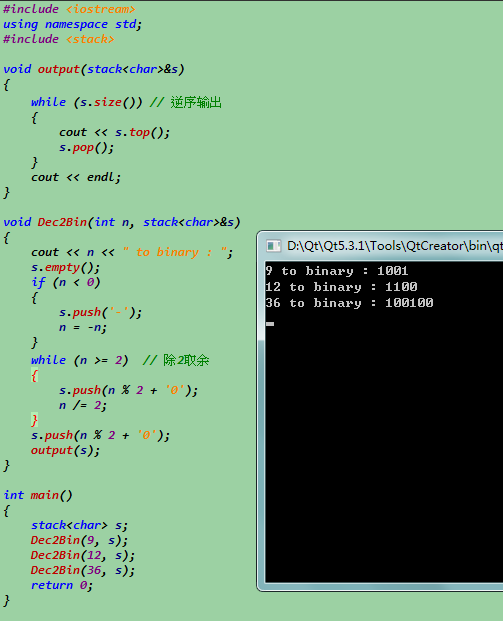Click the string literal " to binary : "
The image size is (503, 621).
pyautogui.click(x=175, y=252)
